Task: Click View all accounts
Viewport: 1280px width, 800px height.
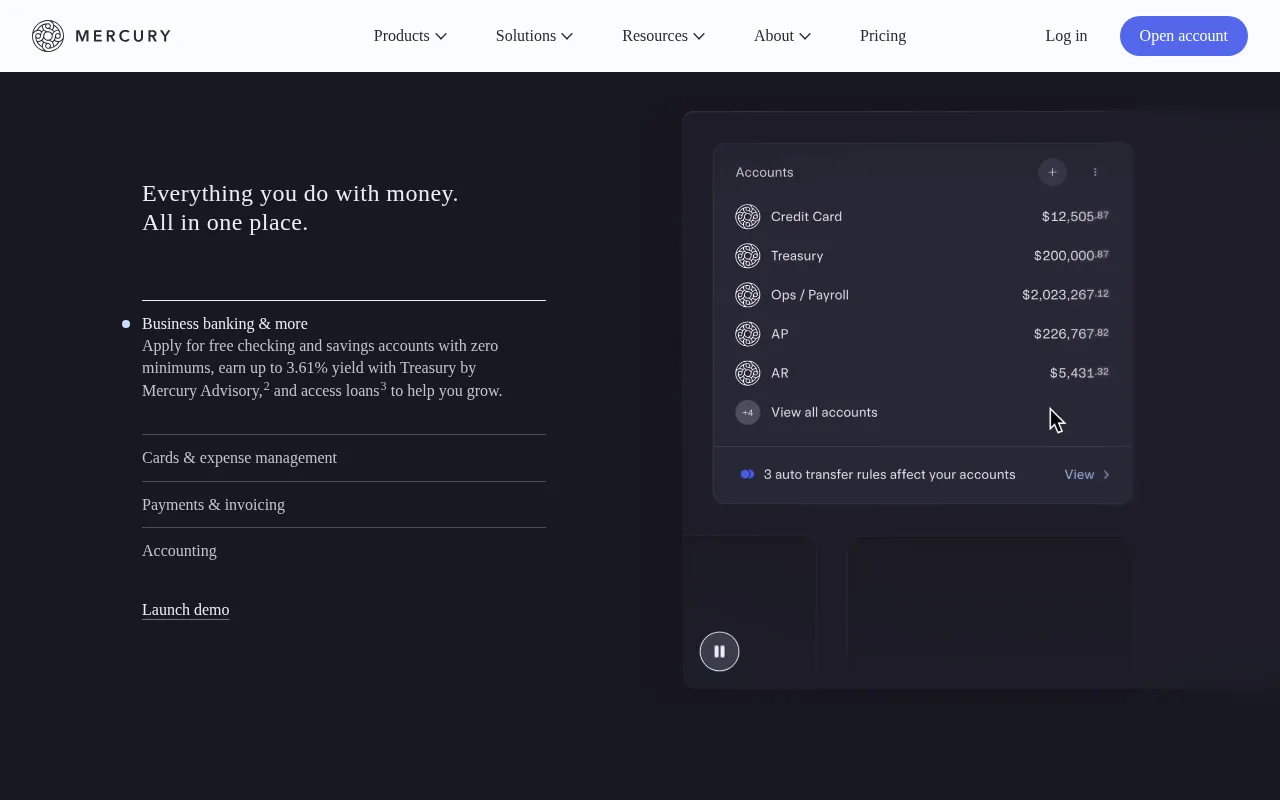Action: pyautogui.click(x=824, y=412)
